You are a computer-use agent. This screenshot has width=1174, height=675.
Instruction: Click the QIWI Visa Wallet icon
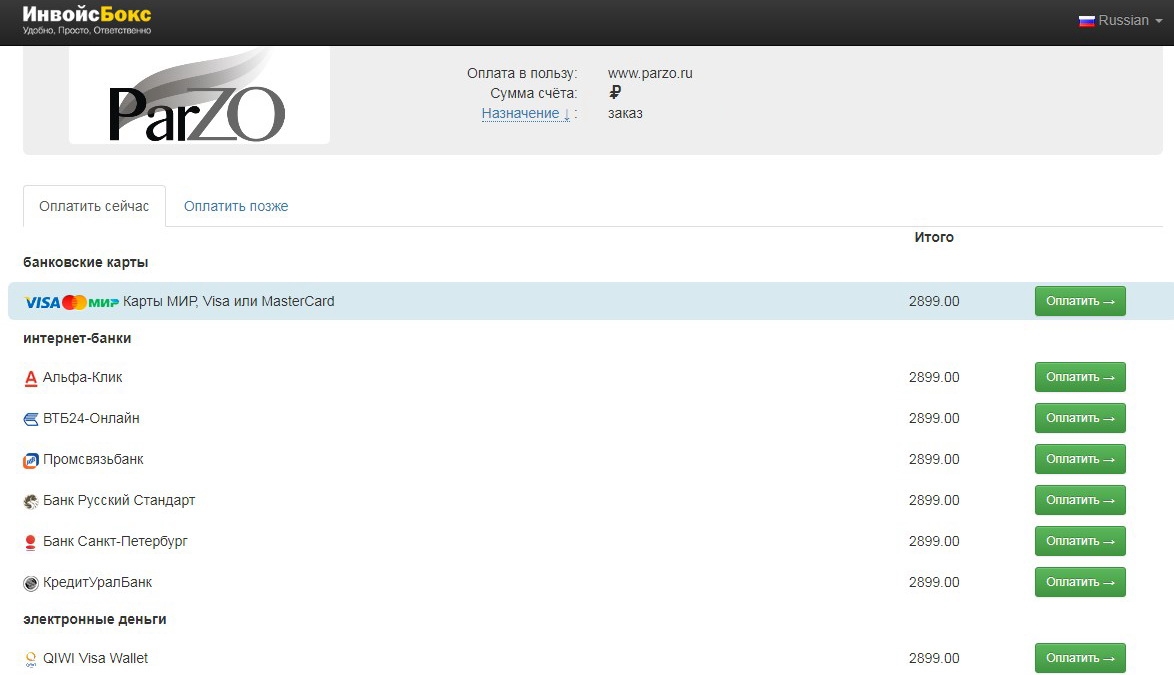31,659
